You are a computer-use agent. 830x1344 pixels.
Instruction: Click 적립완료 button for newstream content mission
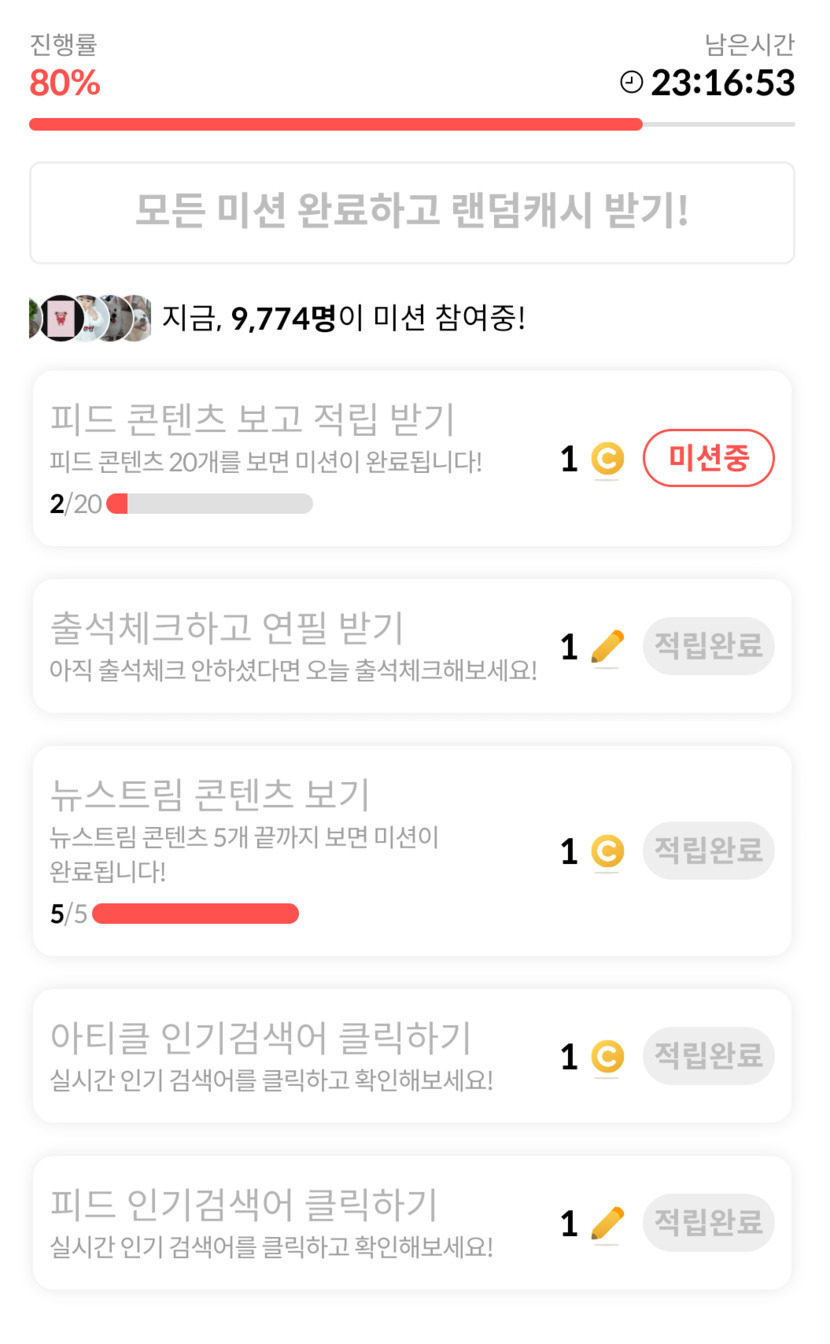coord(708,851)
